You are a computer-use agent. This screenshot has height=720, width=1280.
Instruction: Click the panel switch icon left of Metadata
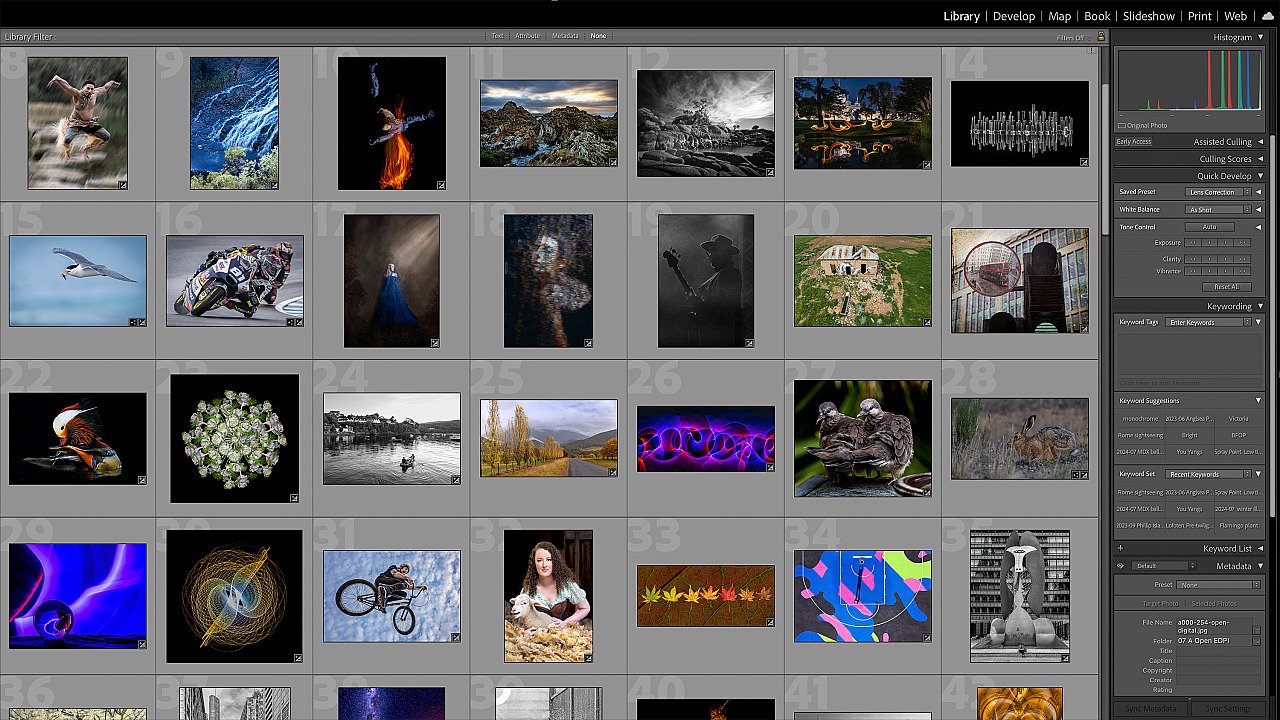(x=1122, y=566)
